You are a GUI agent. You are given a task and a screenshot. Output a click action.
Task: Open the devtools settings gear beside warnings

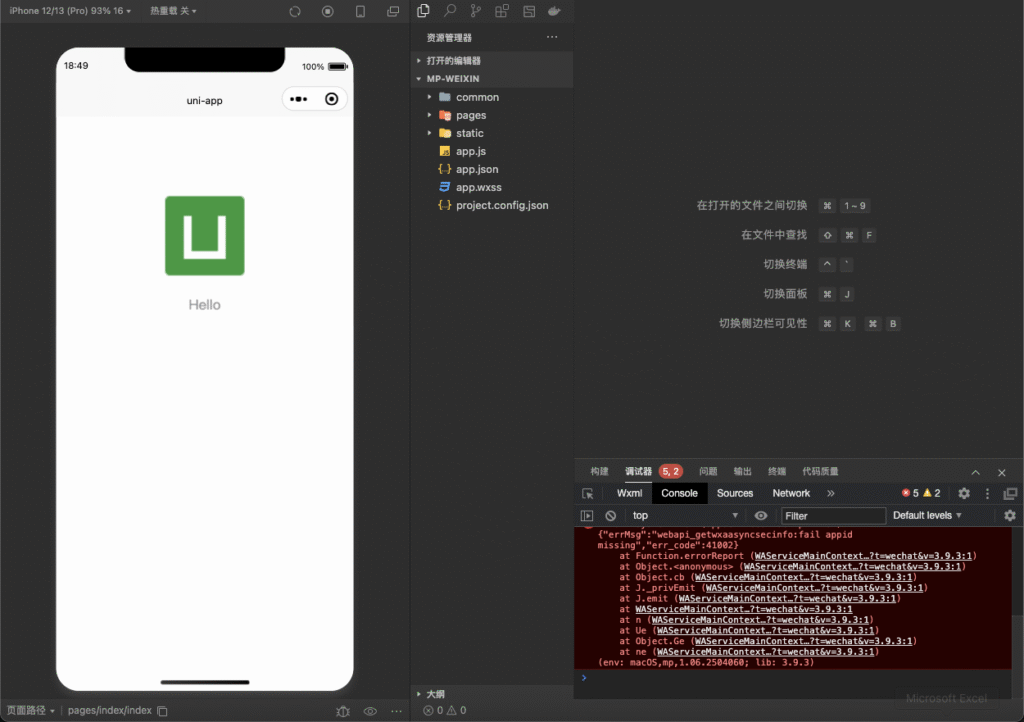tap(964, 493)
